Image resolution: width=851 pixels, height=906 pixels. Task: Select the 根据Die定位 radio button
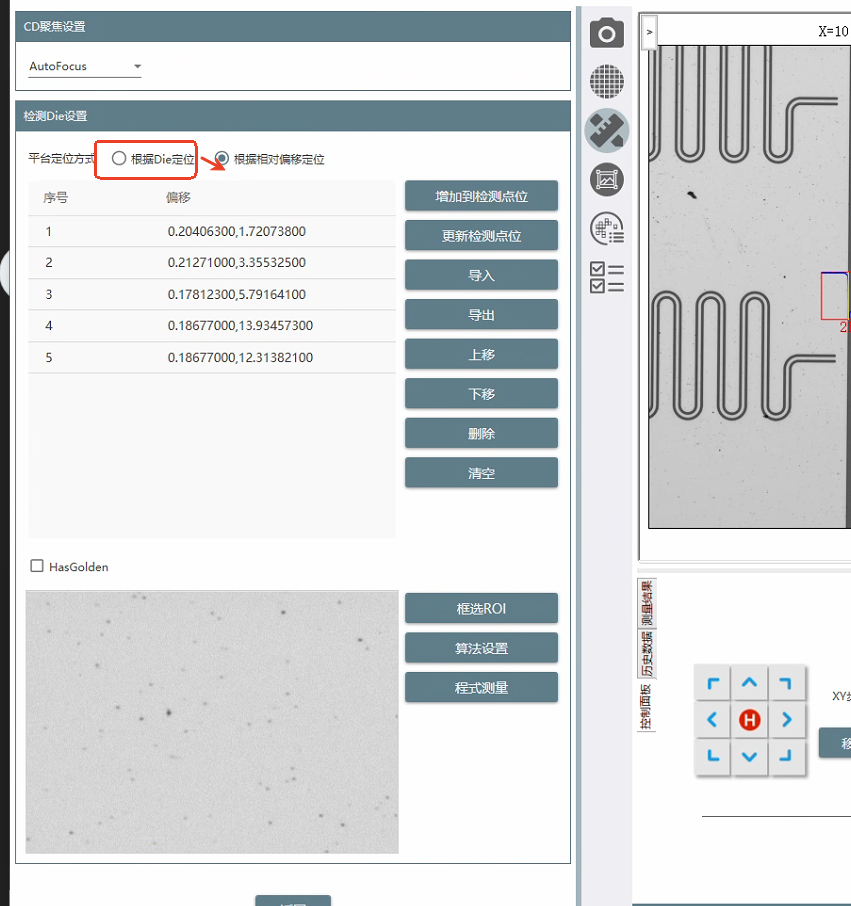click(119, 158)
